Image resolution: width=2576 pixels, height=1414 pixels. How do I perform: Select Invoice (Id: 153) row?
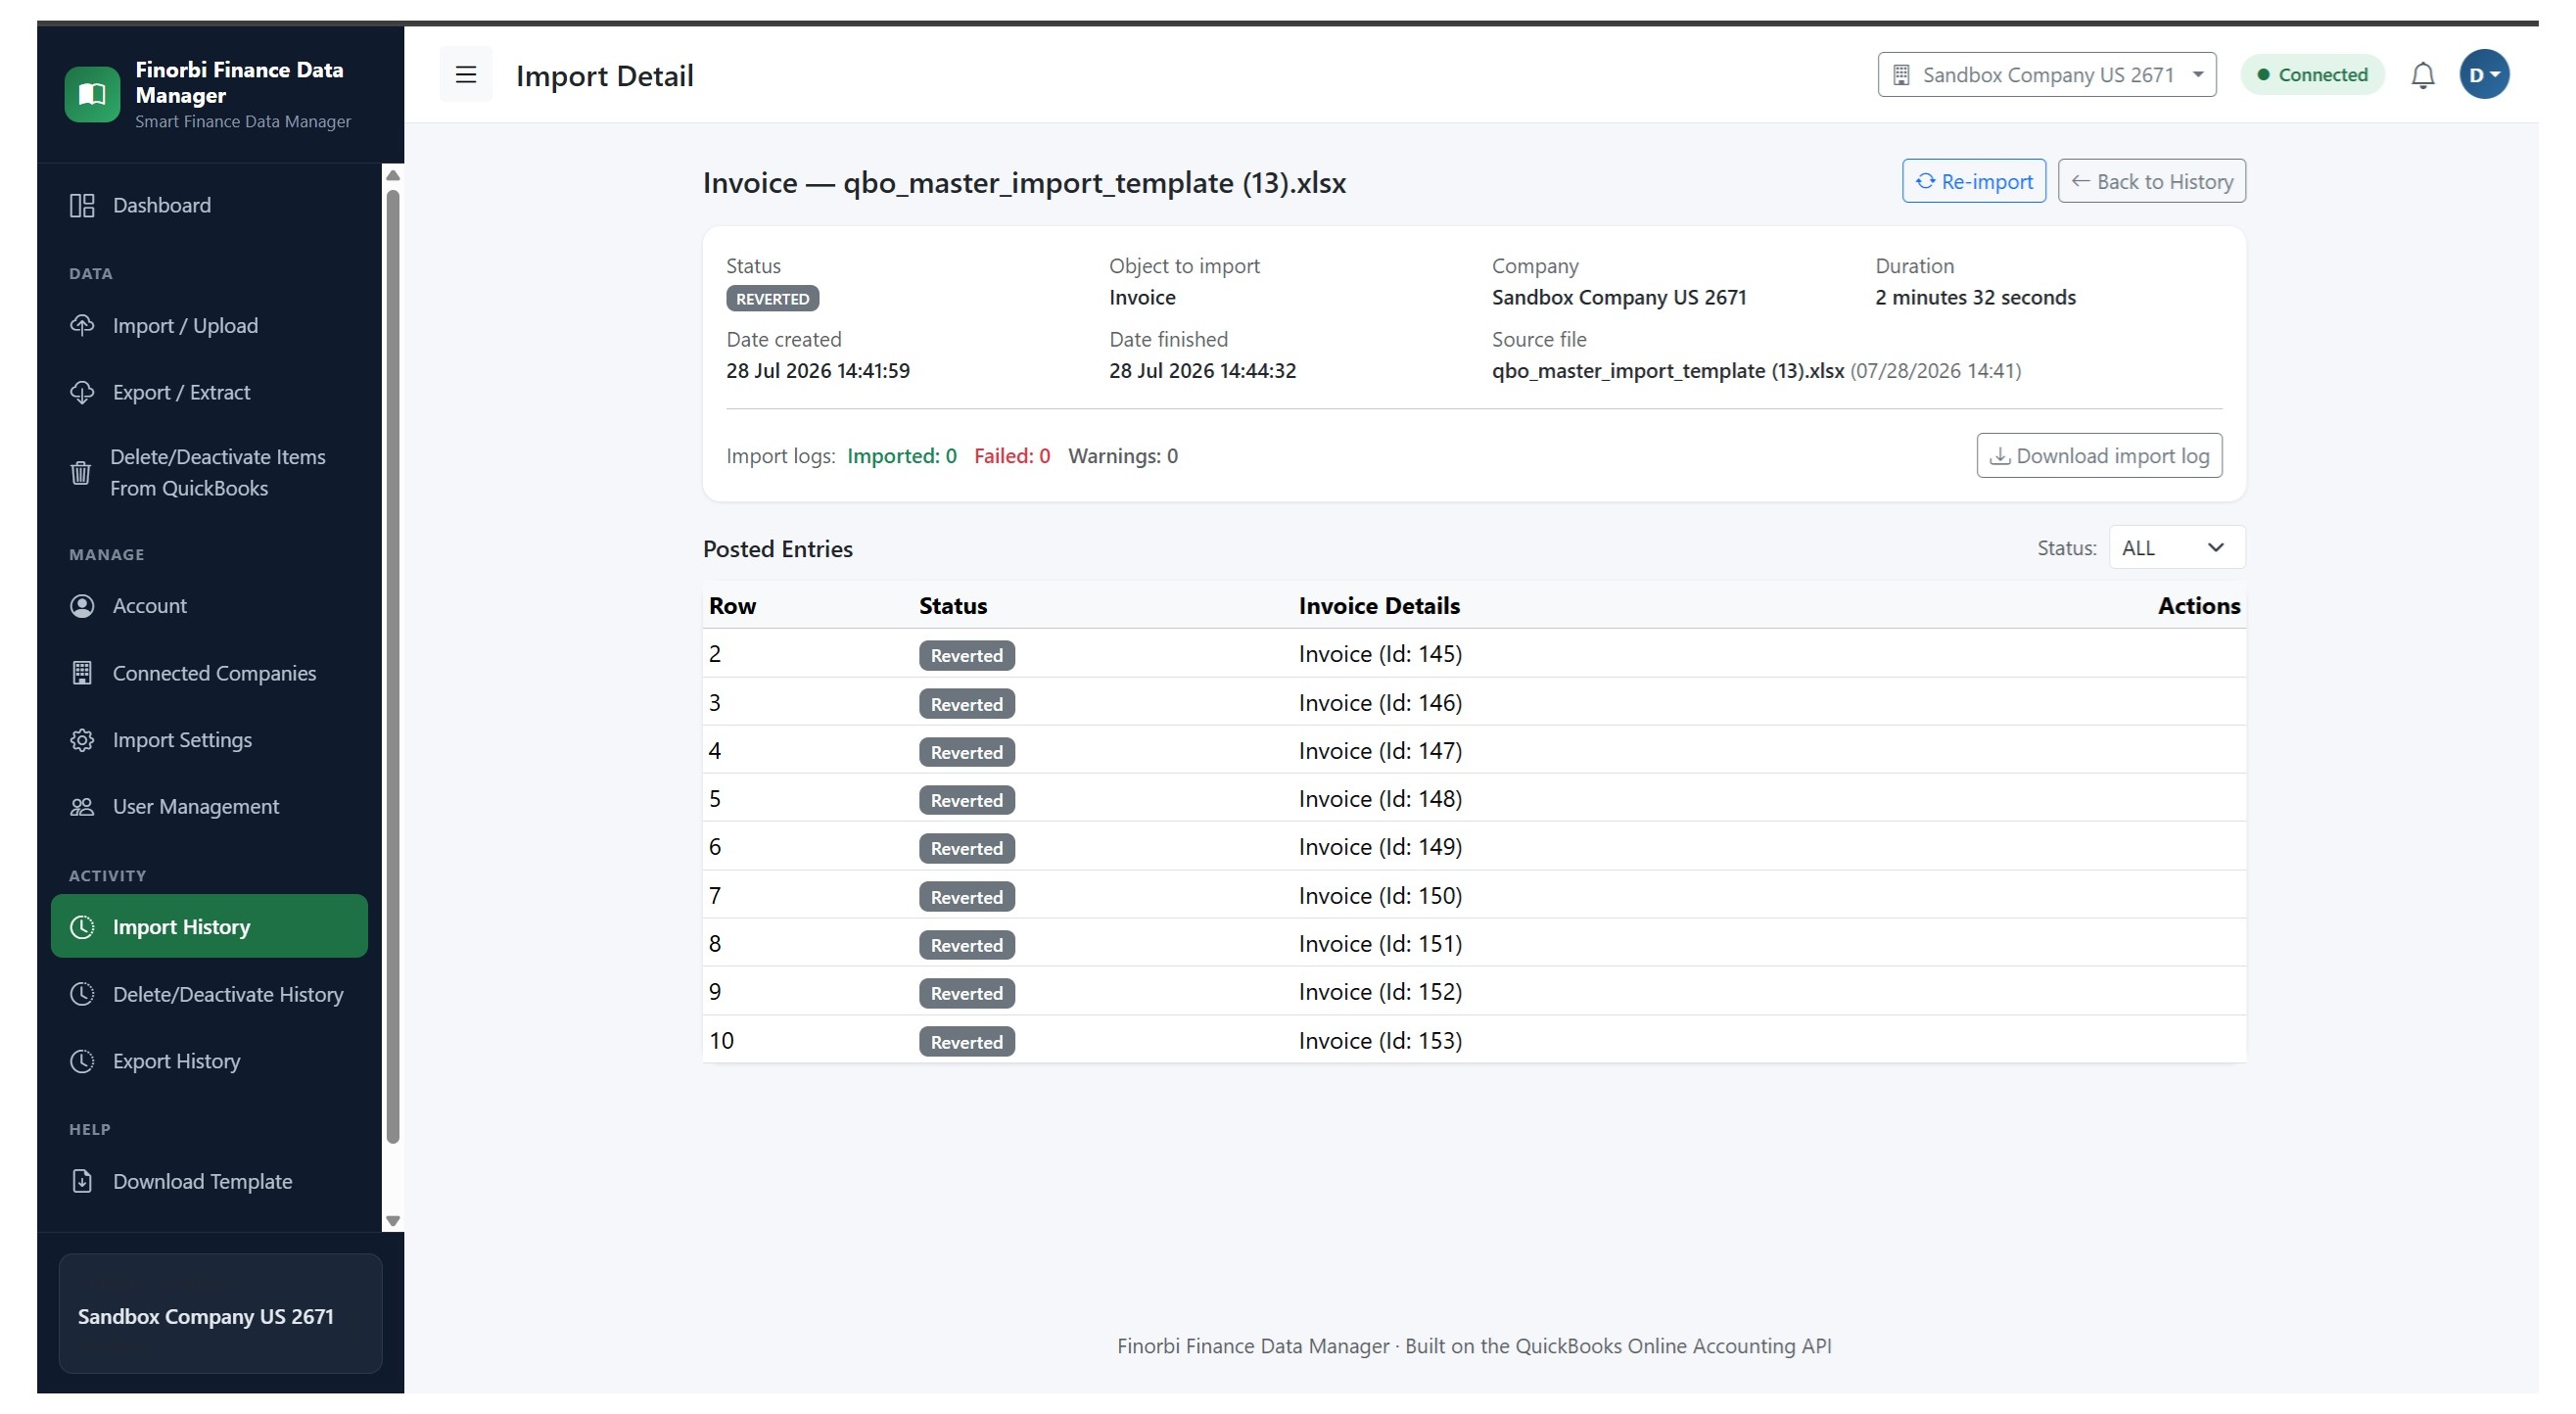1474,1041
